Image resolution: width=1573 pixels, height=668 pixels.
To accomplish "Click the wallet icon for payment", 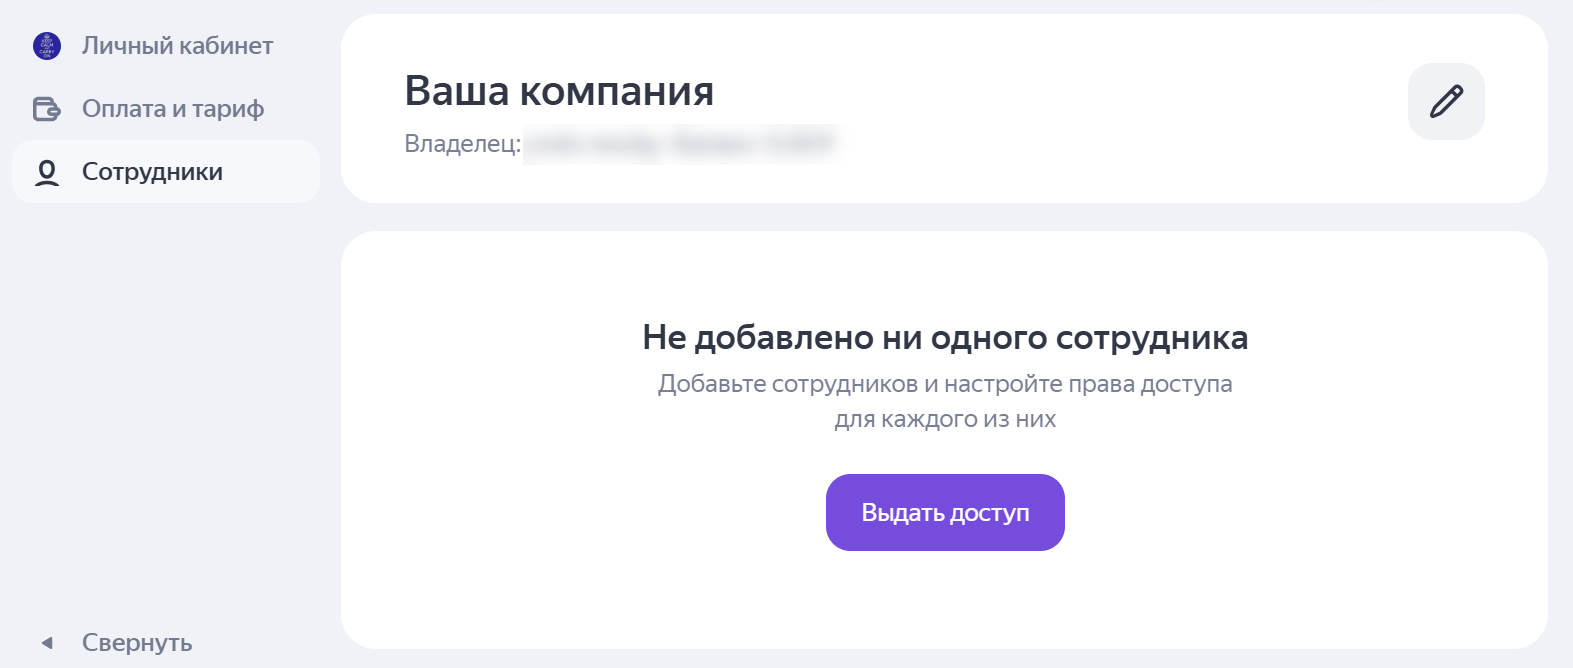I will click(47, 109).
